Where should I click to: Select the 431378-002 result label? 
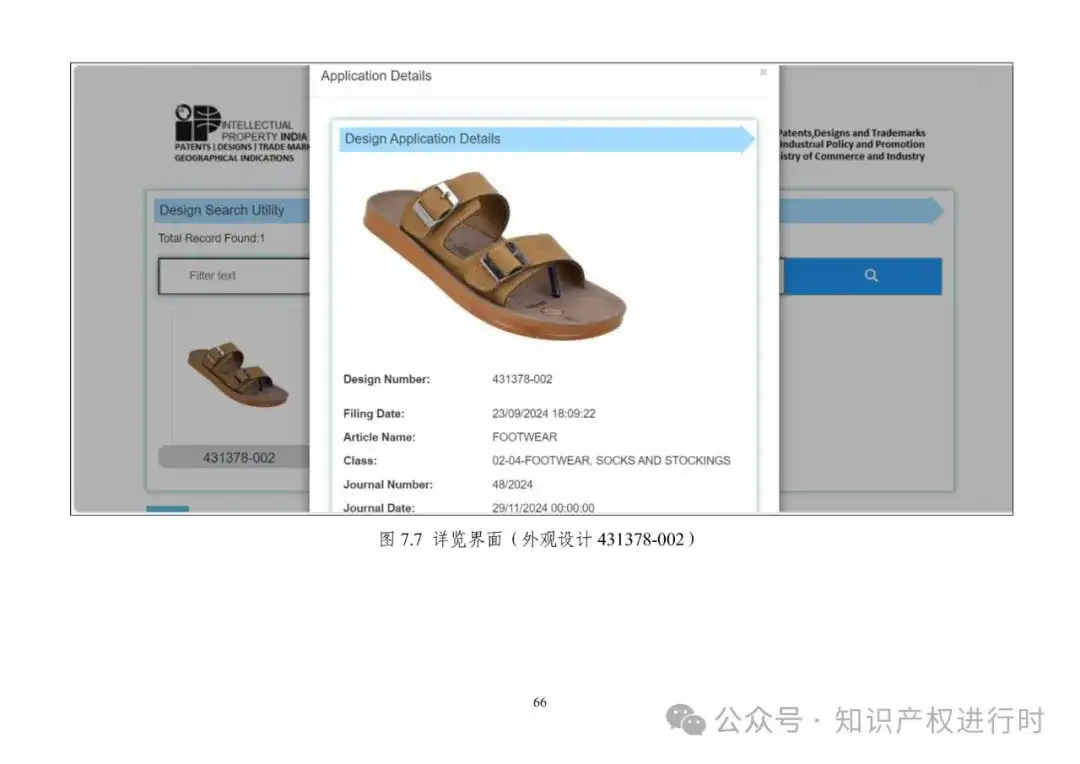point(238,458)
